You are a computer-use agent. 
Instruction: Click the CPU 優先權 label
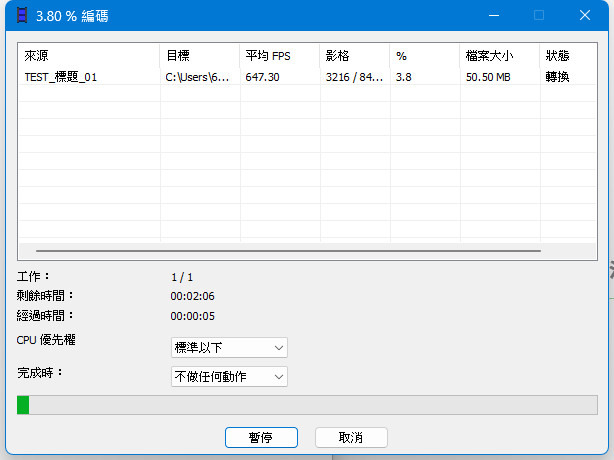click(46, 340)
